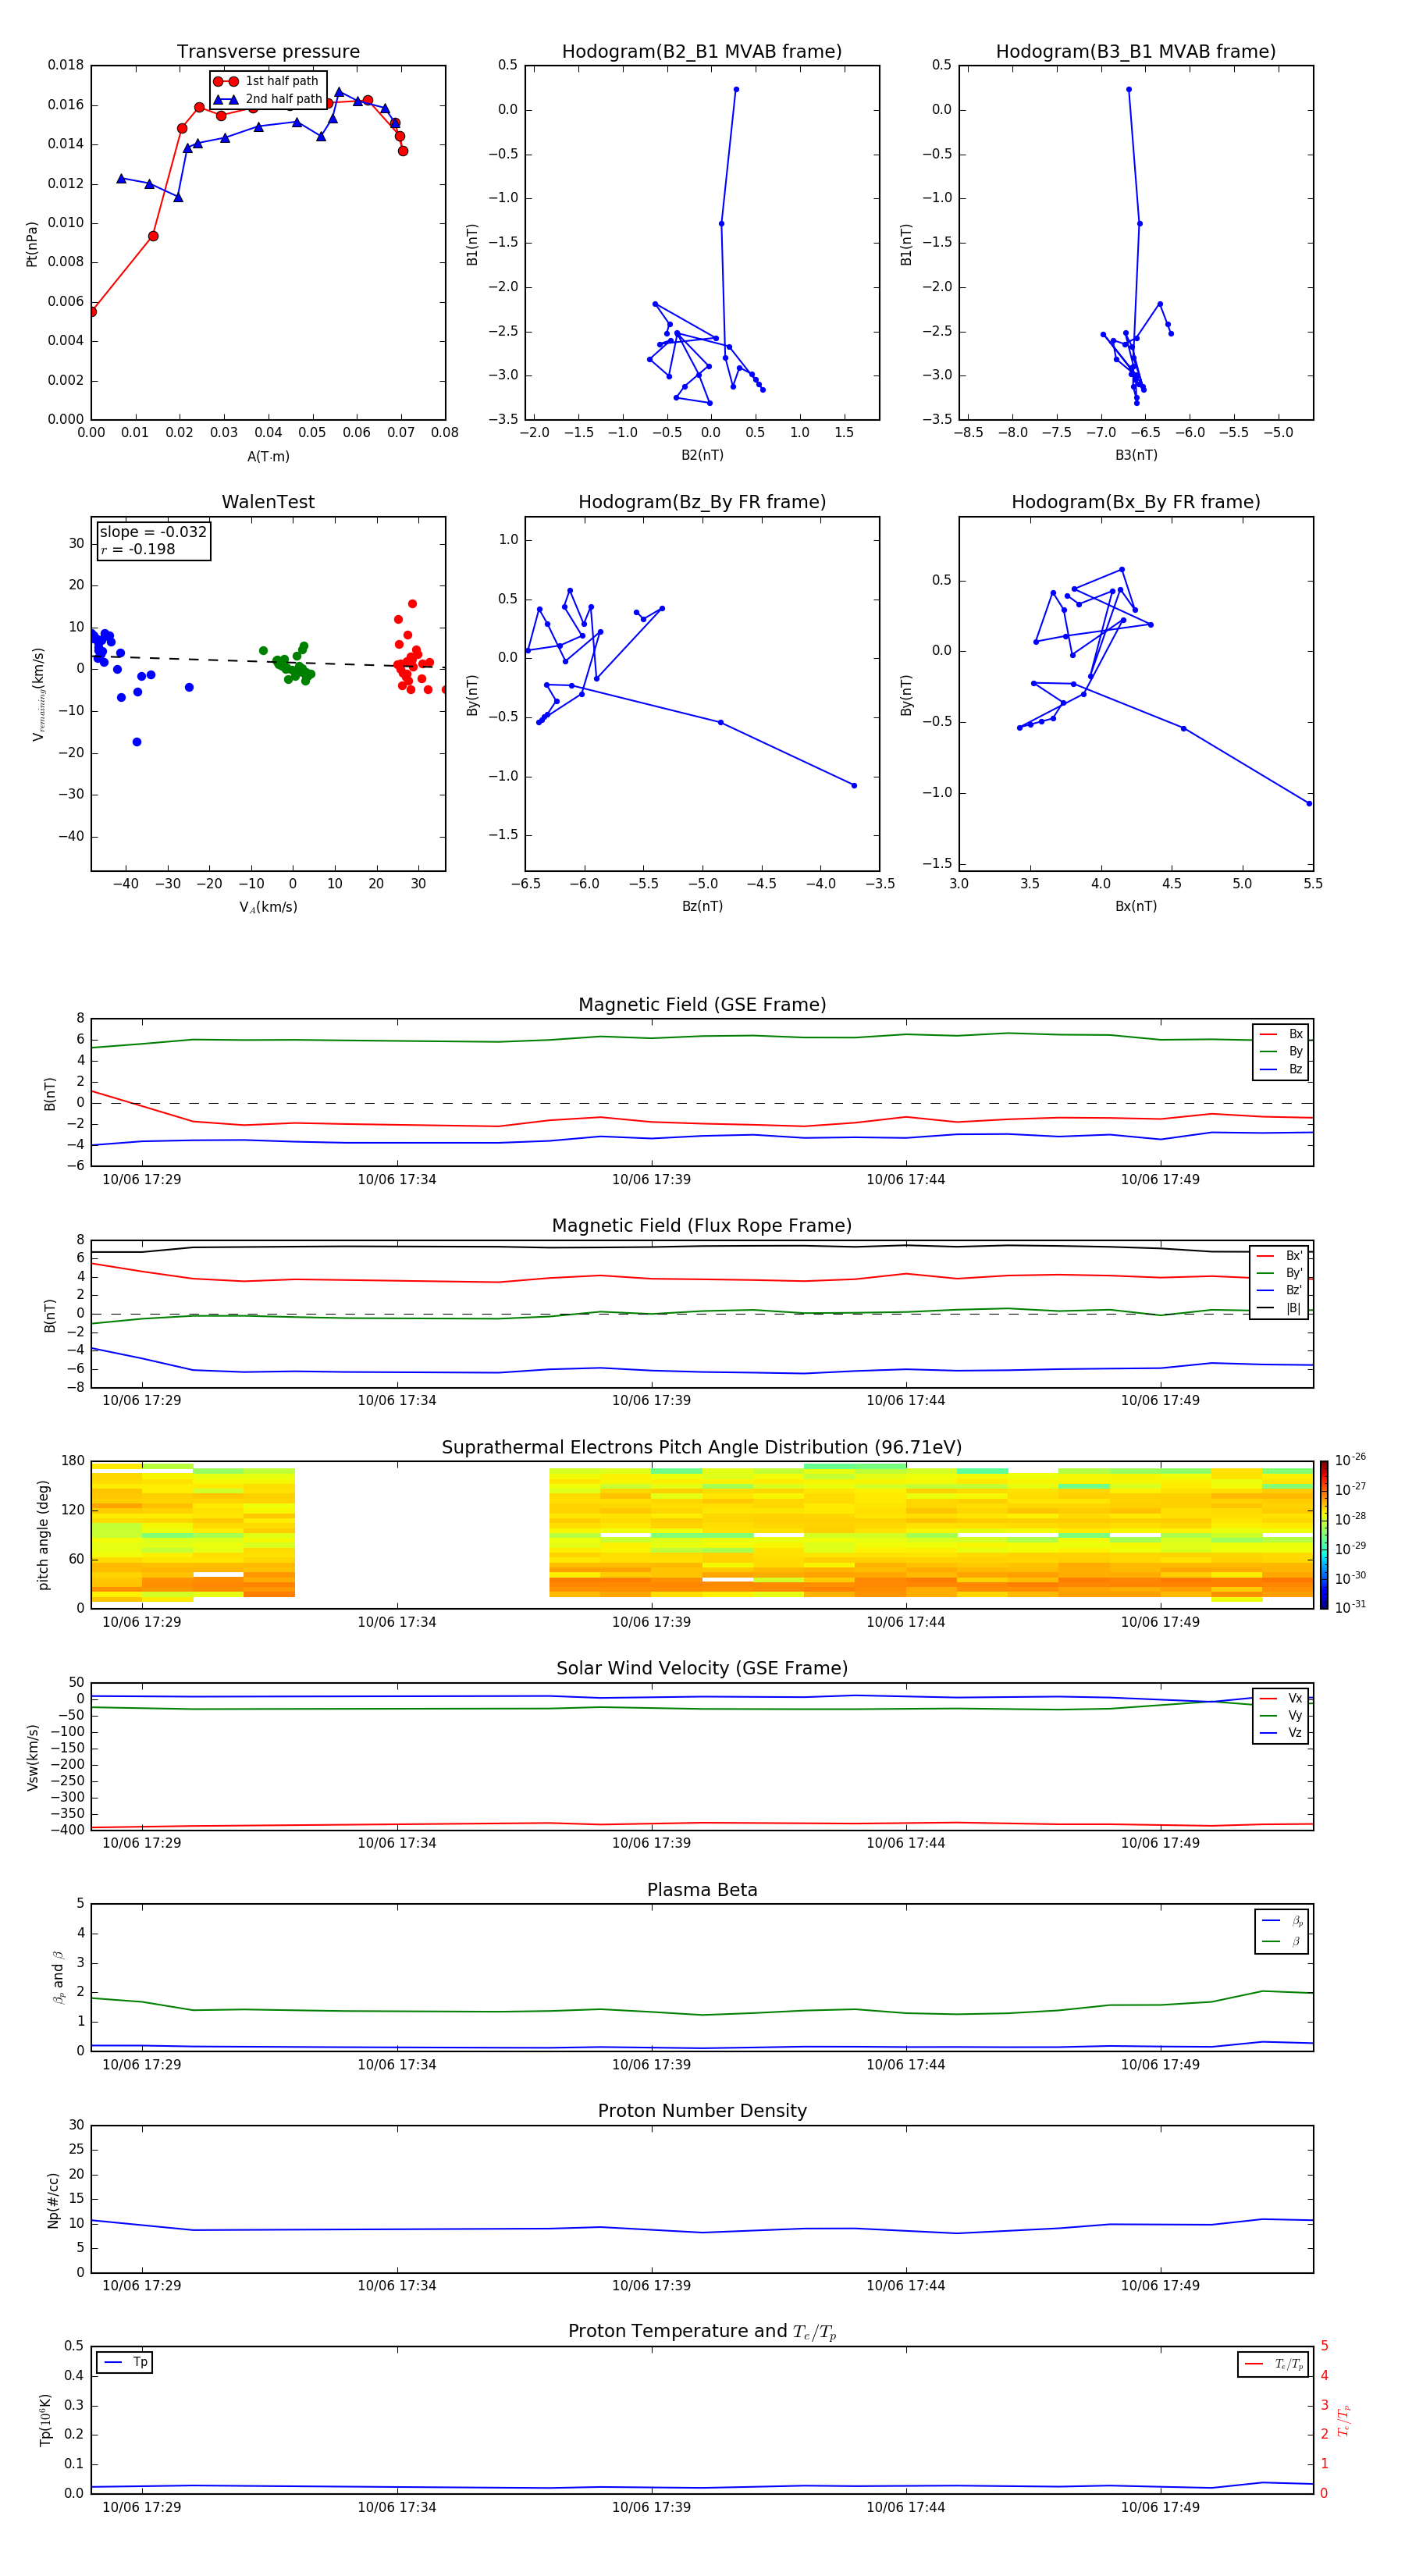Click the lowest blue outlier point in the WalenTest plot
Screen dimensions: 1405x2576
coord(137,742)
